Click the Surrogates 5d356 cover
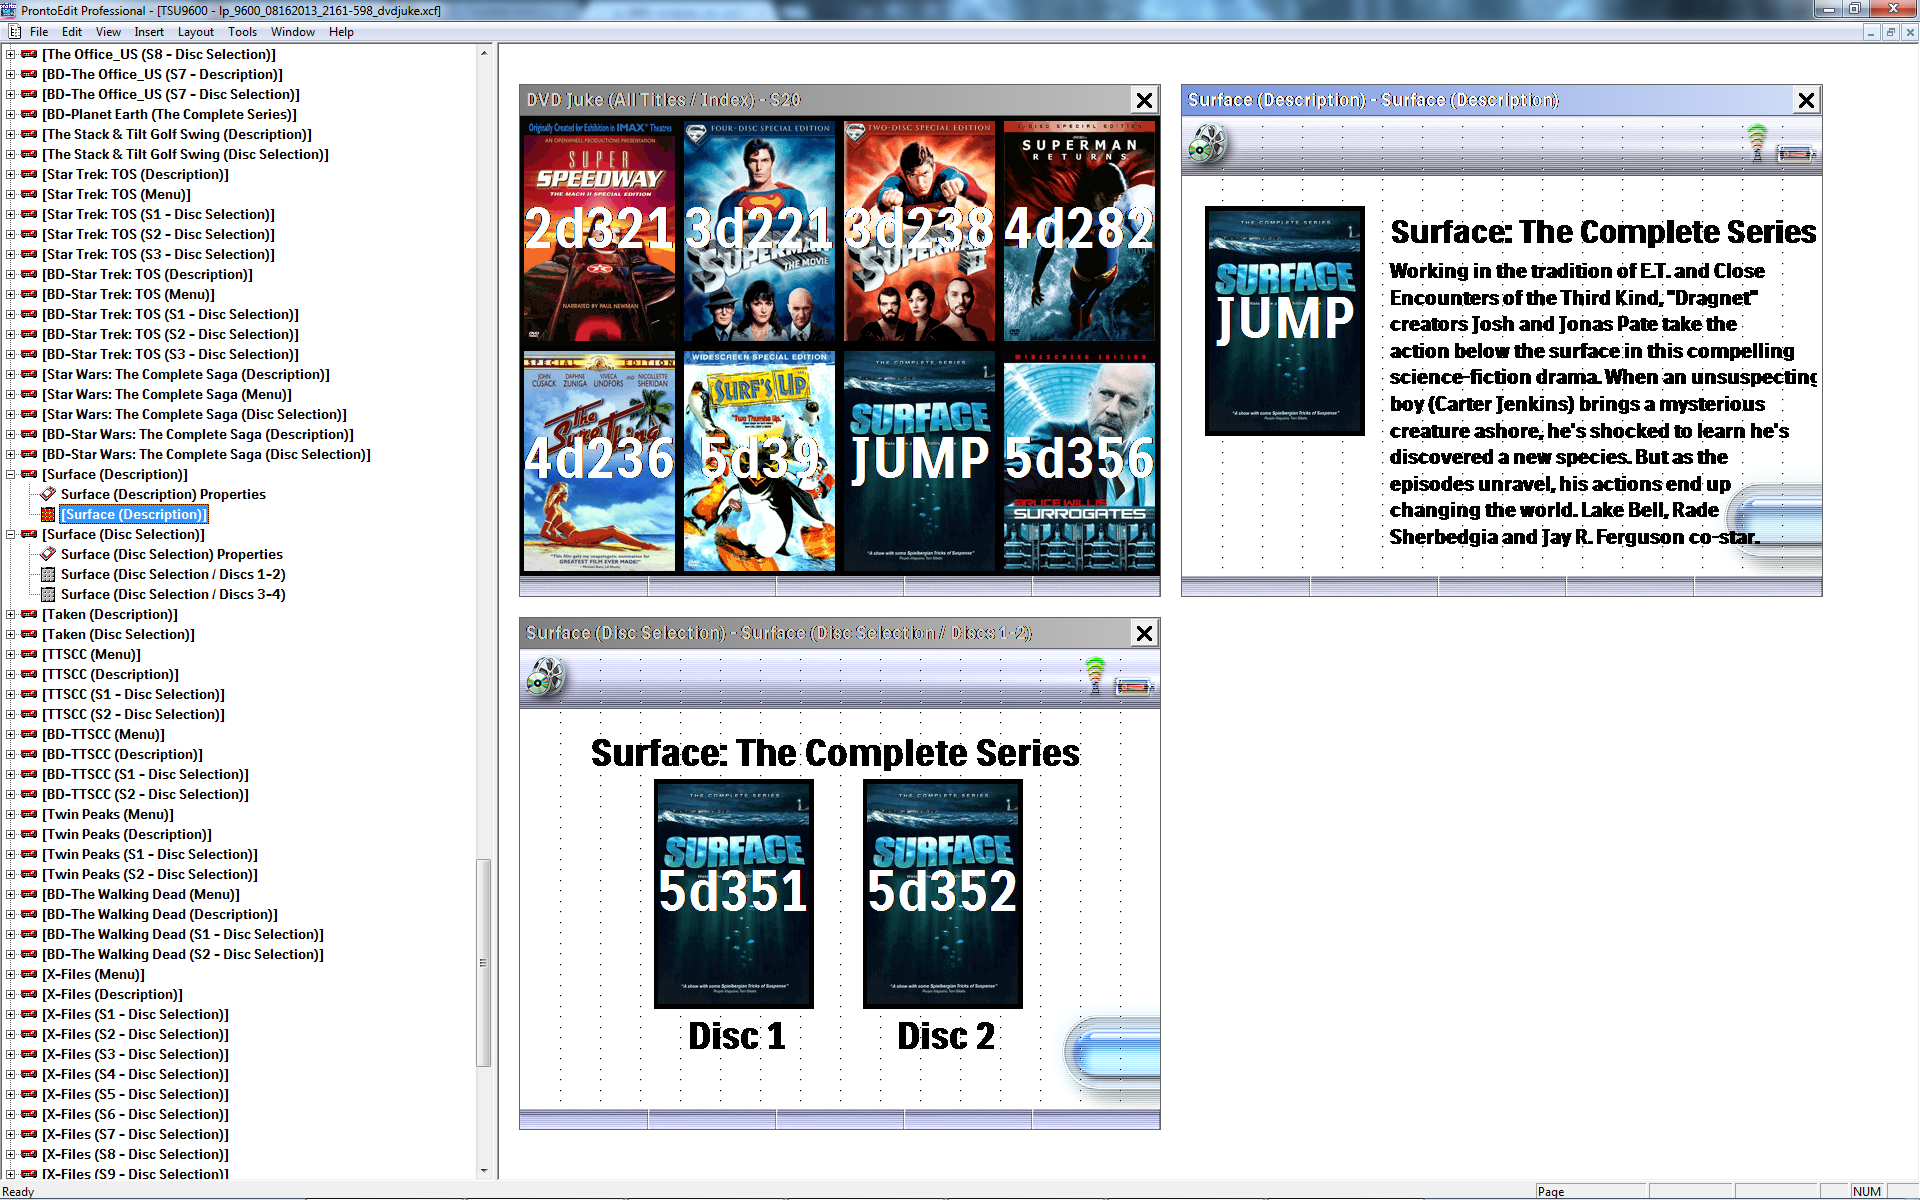 tap(1079, 461)
